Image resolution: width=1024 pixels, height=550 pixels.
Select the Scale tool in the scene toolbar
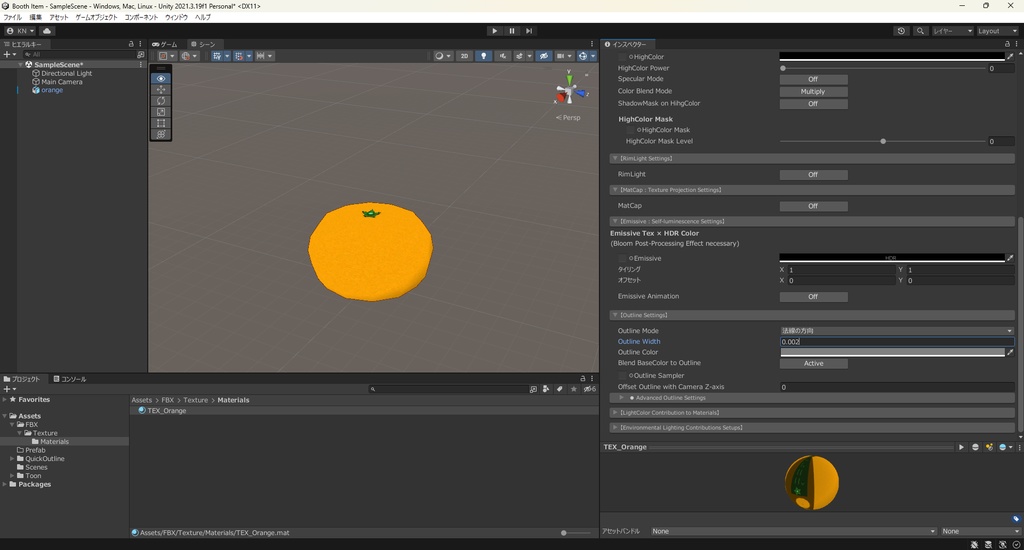161,112
